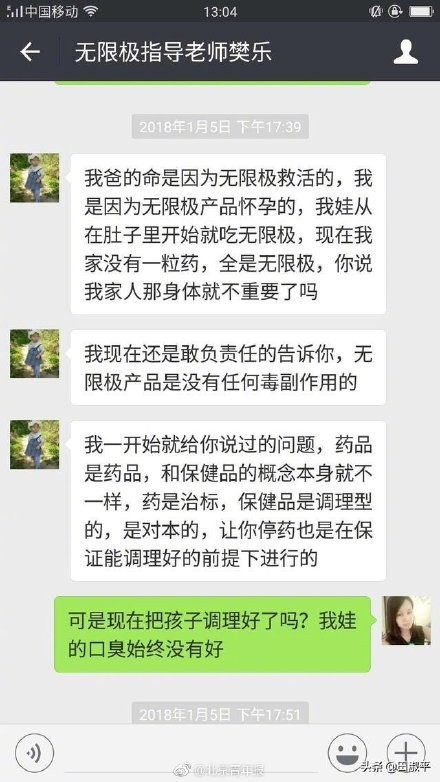Tap the plus icon for more options
Viewport: 440px width, 782px height.
407,753
